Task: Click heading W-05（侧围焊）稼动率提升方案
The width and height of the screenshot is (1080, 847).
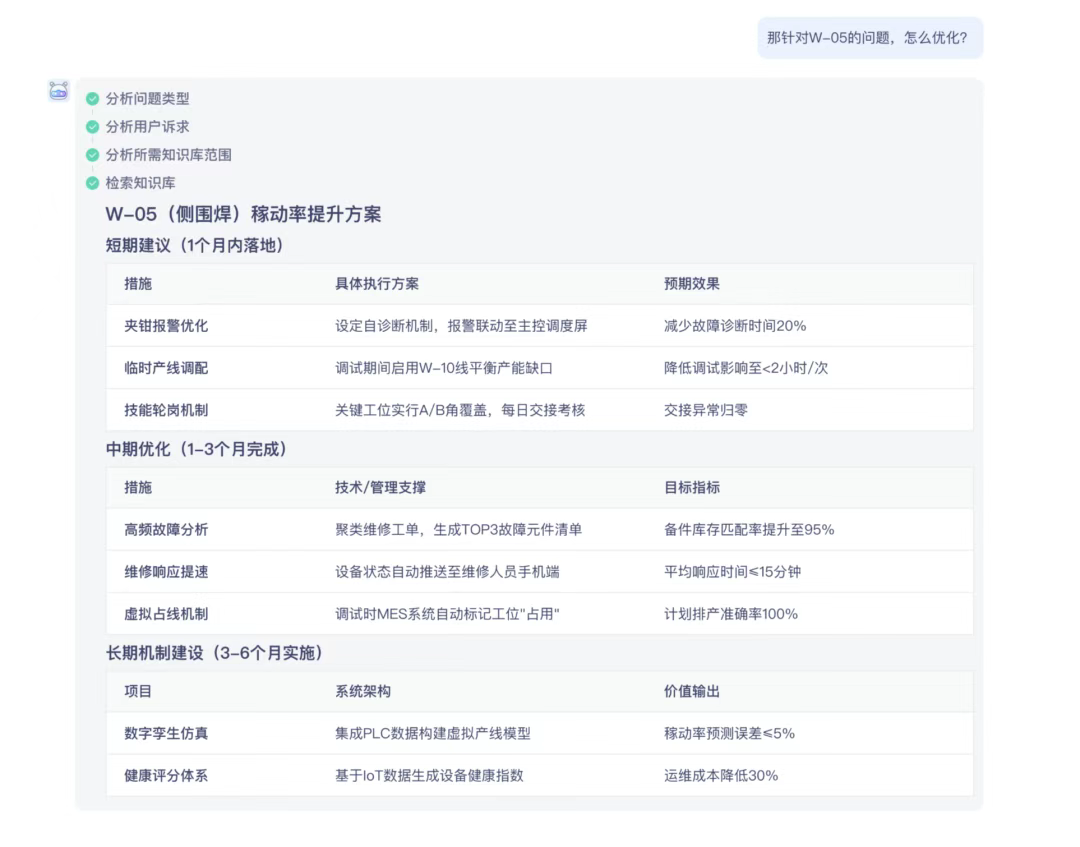Action: click(x=243, y=214)
